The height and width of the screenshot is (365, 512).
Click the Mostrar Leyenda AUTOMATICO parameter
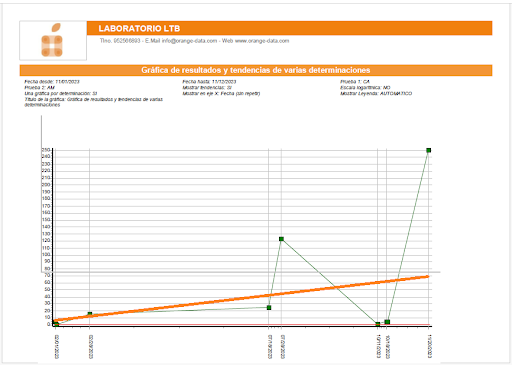tap(376, 94)
